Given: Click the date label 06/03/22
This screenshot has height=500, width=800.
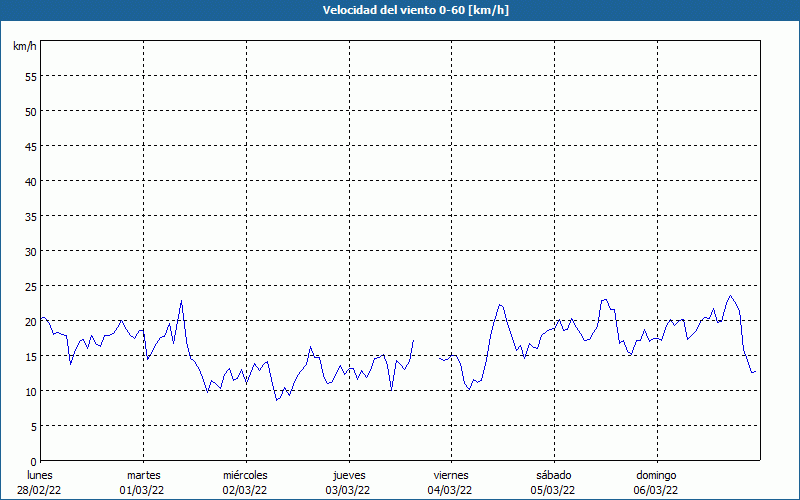Looking at the screenshot, I should pos(656,490).
